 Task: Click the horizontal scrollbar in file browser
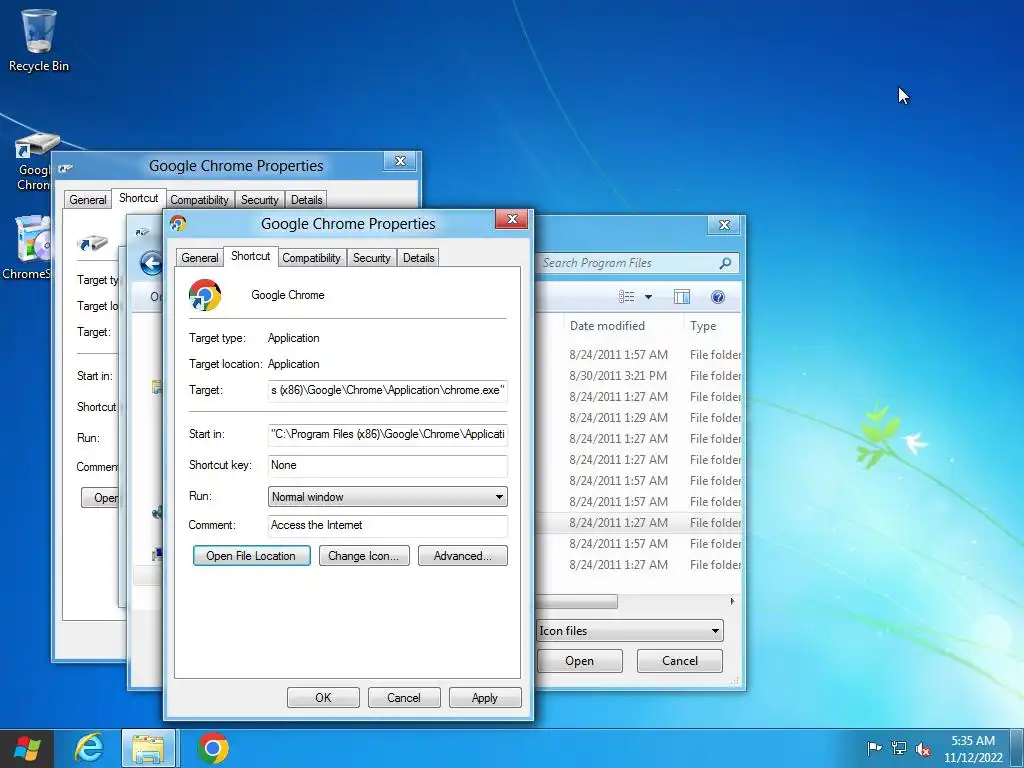pyautogui.click(x=576, y=601)
